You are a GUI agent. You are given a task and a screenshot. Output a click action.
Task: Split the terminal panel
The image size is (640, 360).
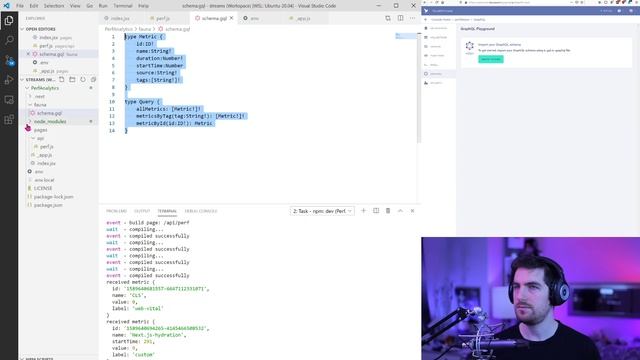click(x=376, y=211)
